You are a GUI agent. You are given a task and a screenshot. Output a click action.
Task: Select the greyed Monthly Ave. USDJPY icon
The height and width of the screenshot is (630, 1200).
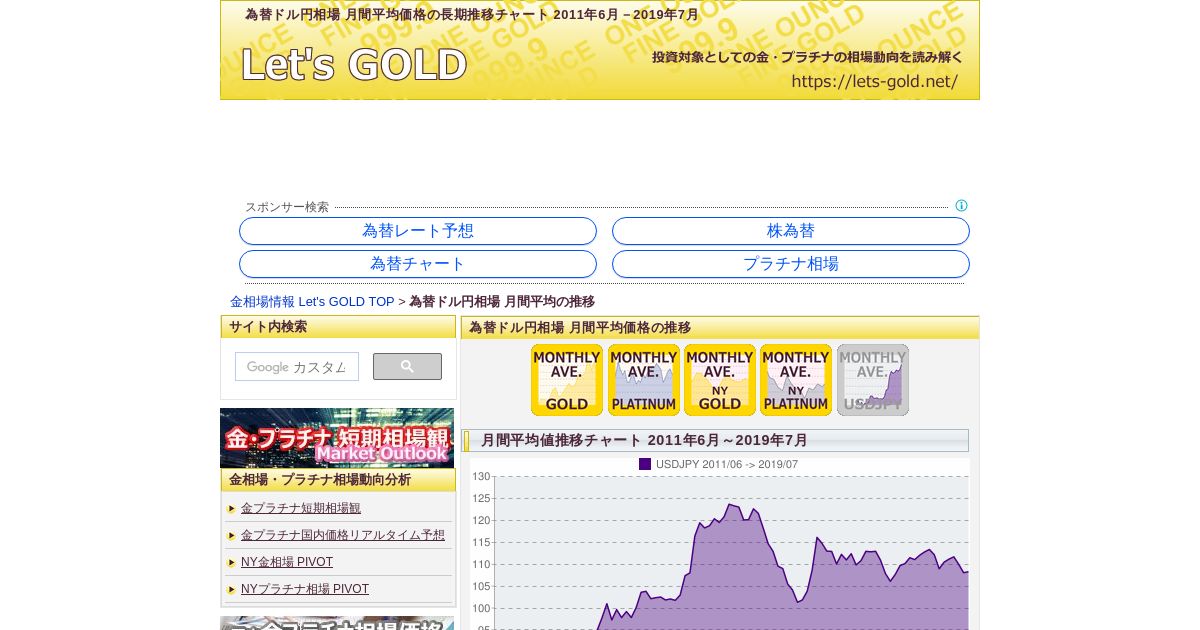click(x=873, y=380)
